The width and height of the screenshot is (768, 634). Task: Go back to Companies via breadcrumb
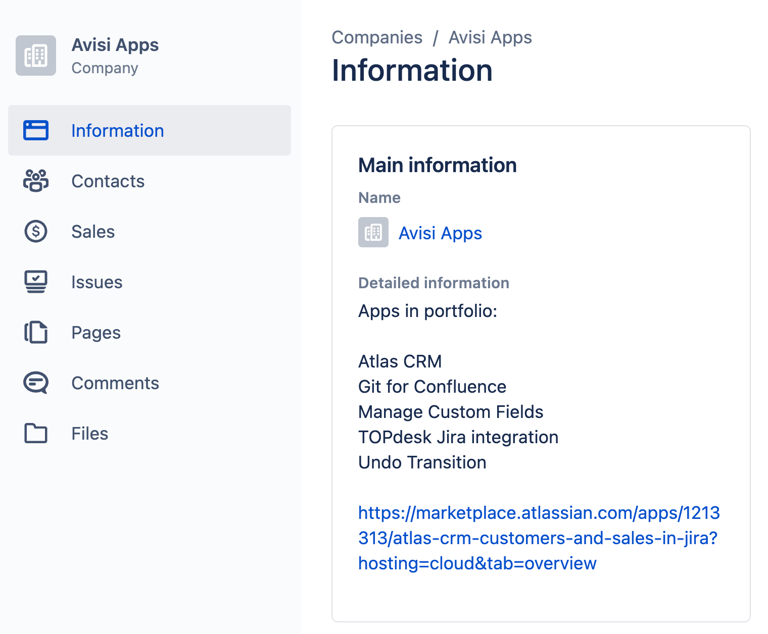[x=377, y=38]
